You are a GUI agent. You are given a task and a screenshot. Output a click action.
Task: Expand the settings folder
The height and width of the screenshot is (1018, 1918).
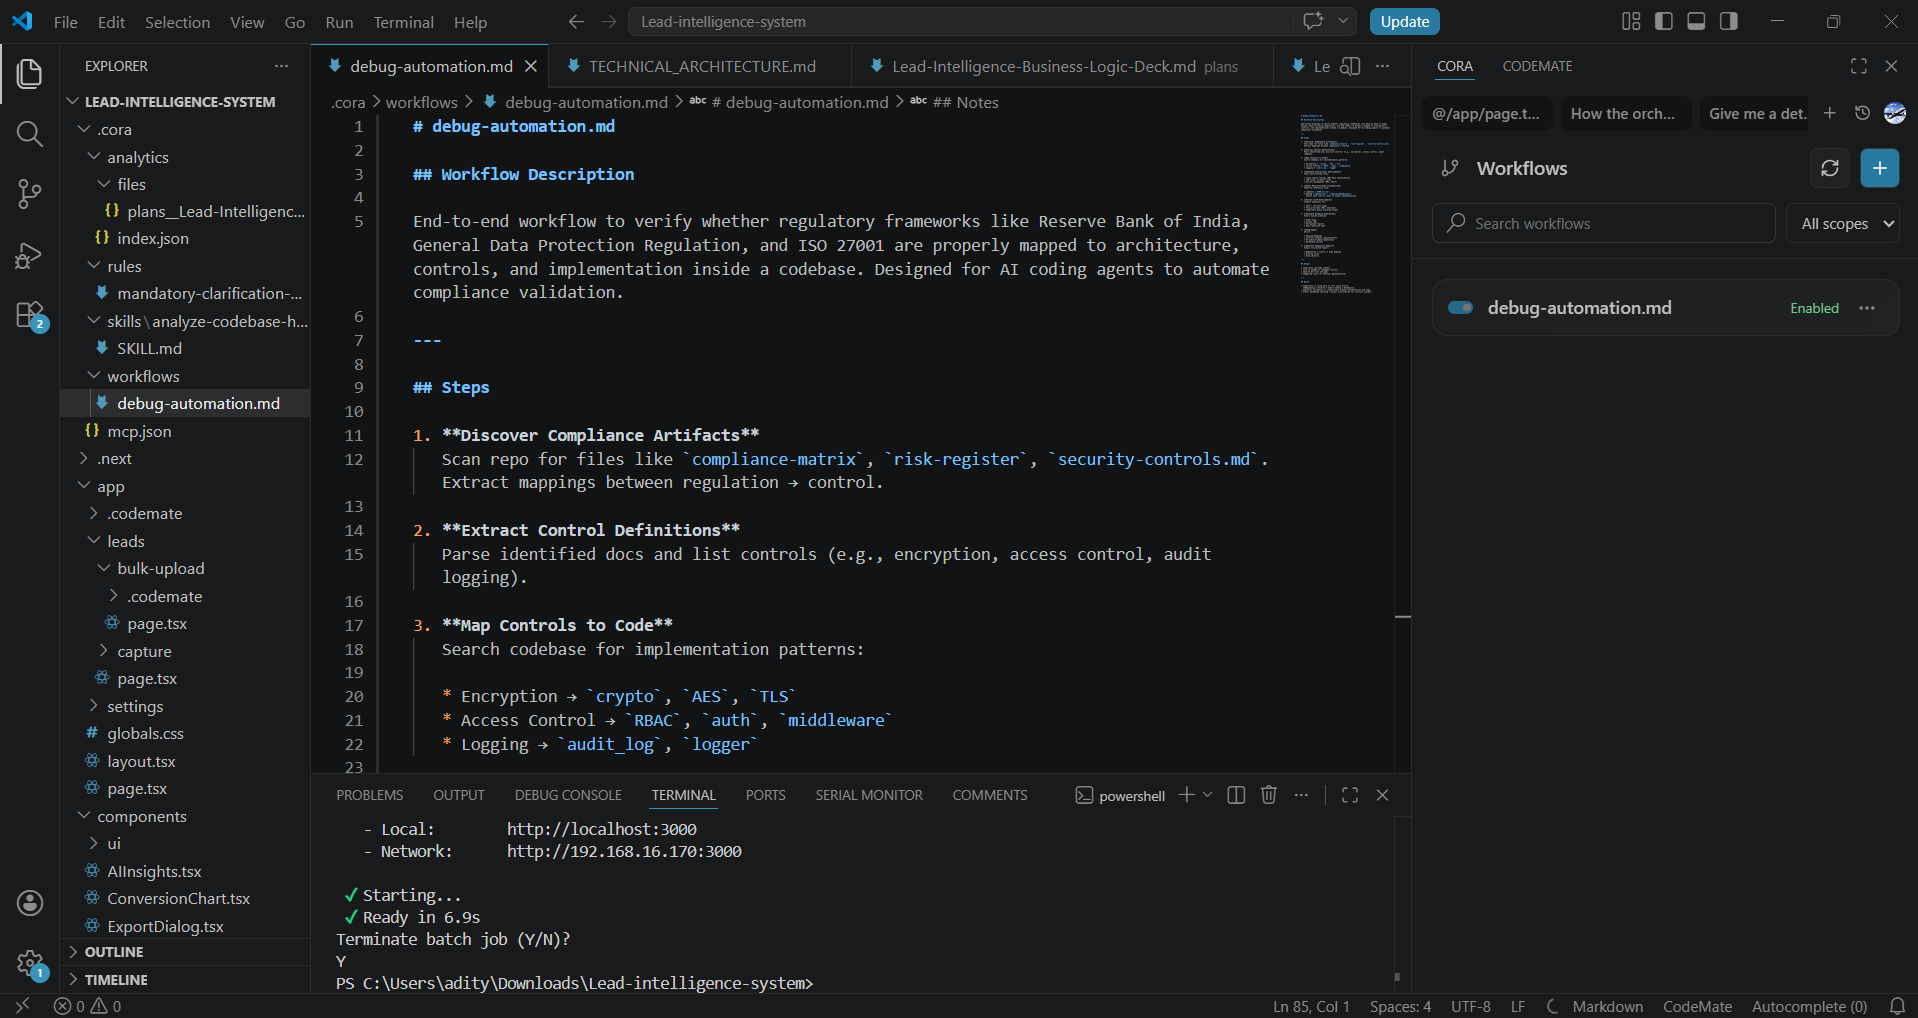coord(135,706)
